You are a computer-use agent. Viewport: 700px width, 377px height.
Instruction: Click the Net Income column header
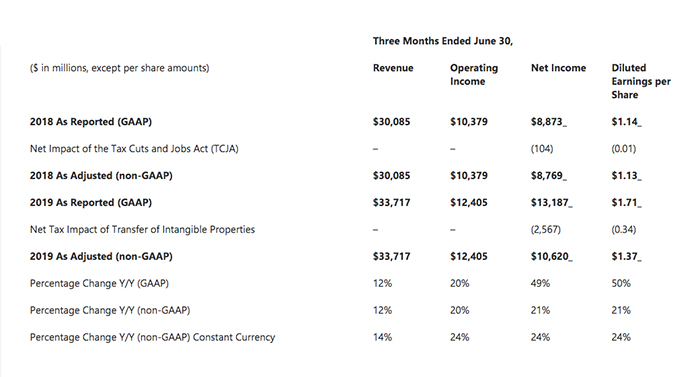pos(558,68)
